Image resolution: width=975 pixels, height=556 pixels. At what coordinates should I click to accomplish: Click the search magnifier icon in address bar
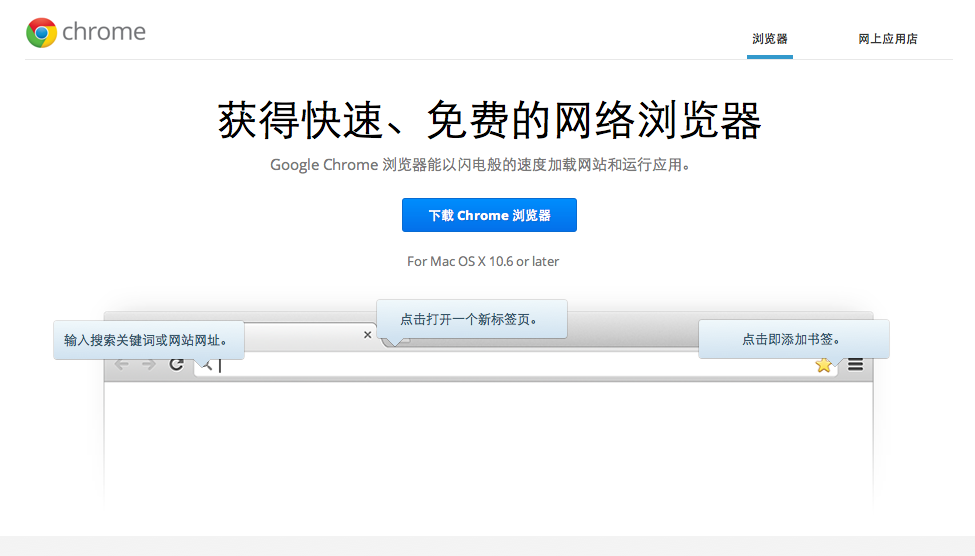tap(205, 365)
